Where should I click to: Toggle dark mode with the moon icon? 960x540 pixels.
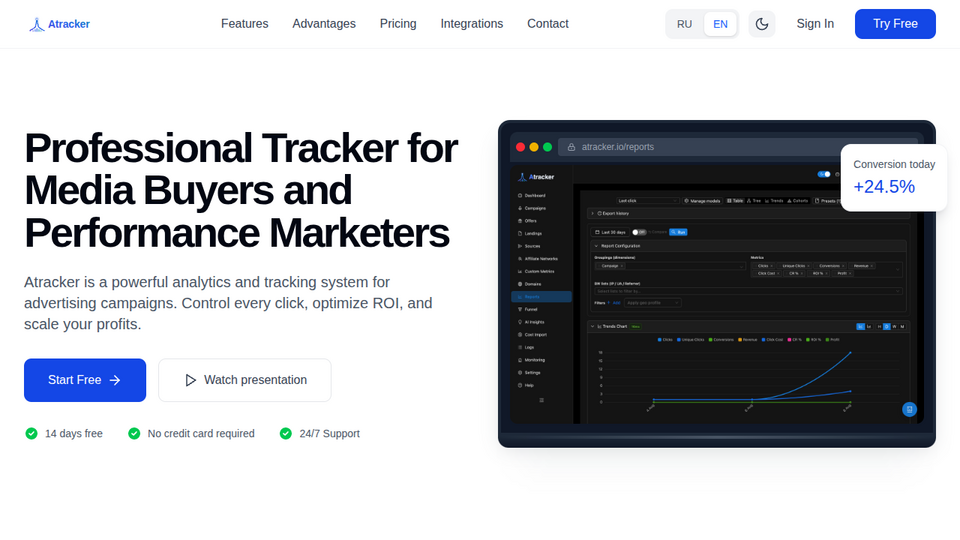[762, 24]
